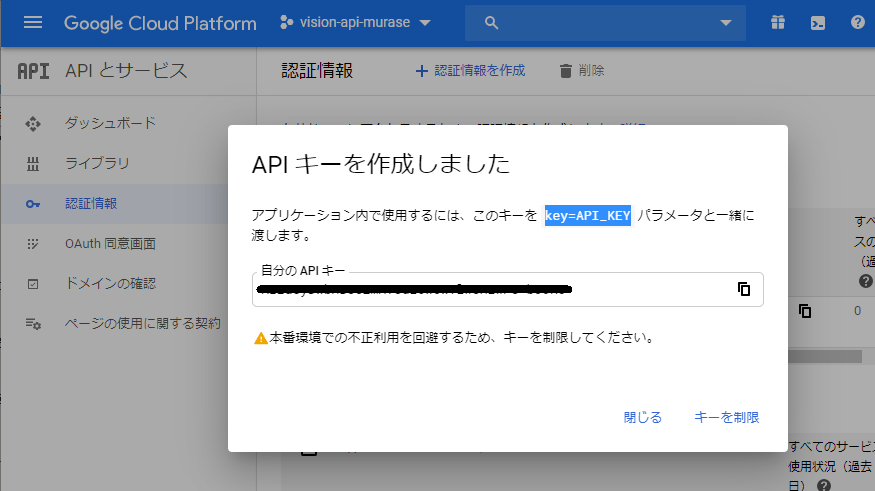The width and height of the screenshot is (875, 491).
Task: Select 認証情報 in the sidebar
Action: tap(91, 204)
